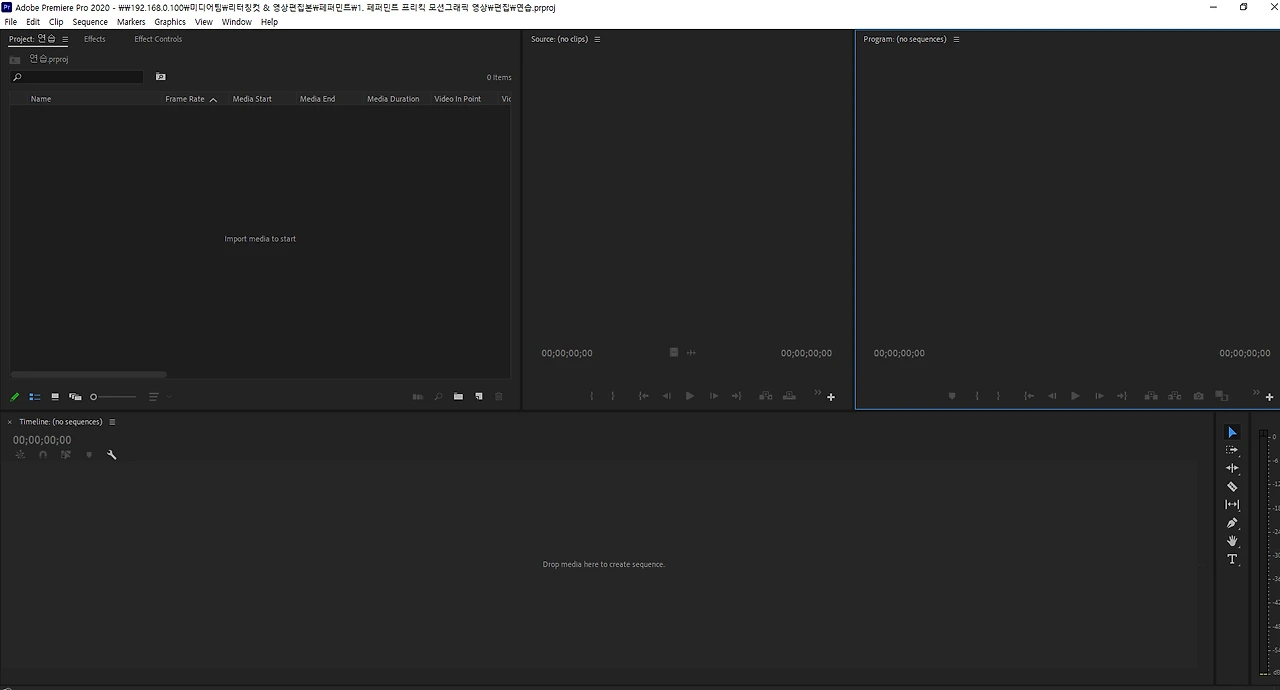Toggle linked selection in Timeline
Screen dimensions: 1280x690
pyautogui.click(x=65, y=455)
